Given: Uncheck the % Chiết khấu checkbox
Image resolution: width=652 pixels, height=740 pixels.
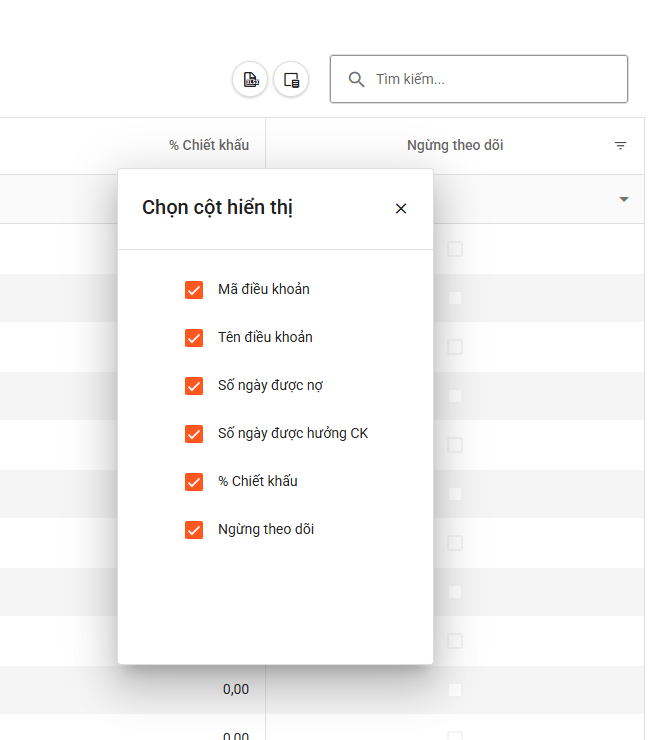Looking at the screenshot, I should tap(194, 482).
